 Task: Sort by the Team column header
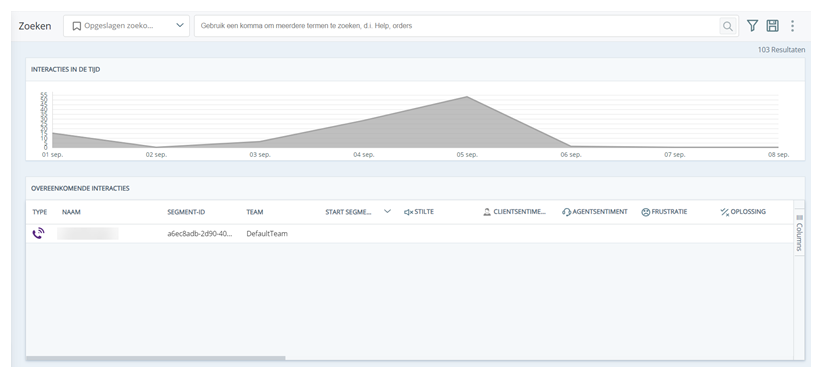click(255, 212)
